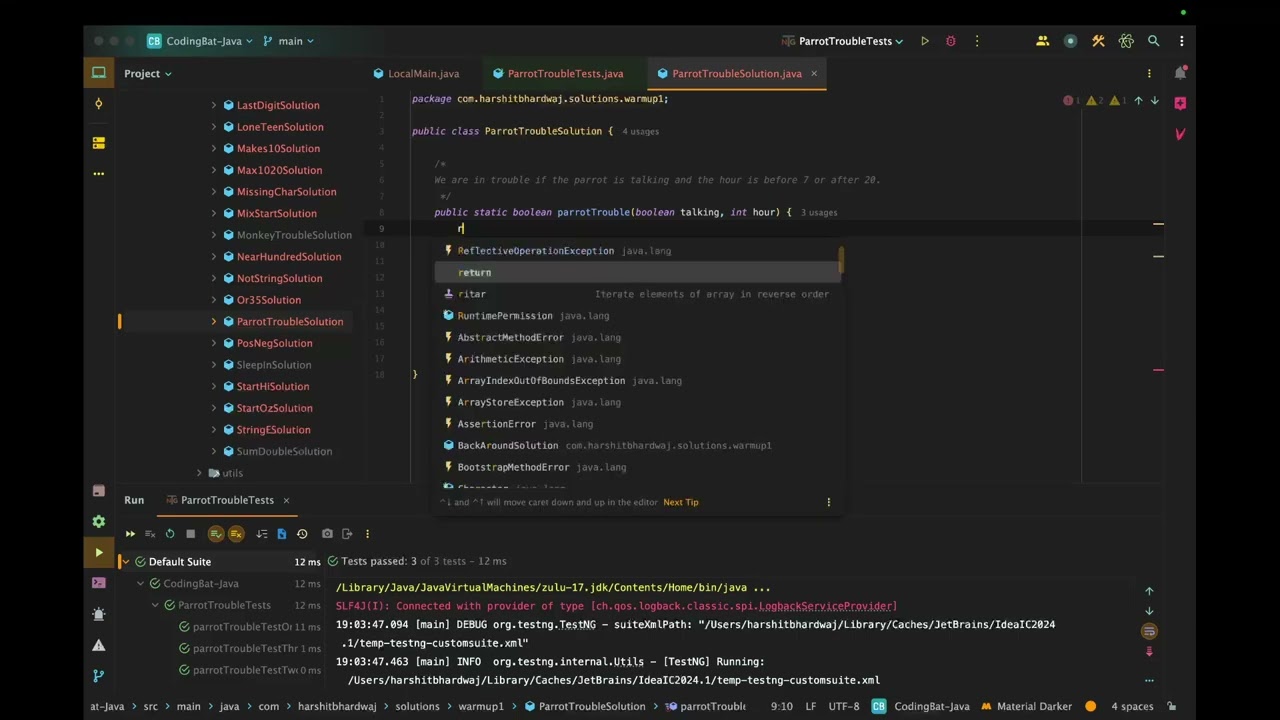
Task: Open More tool windows ellipsis in left sidebar
Action: tap(99, 174)
